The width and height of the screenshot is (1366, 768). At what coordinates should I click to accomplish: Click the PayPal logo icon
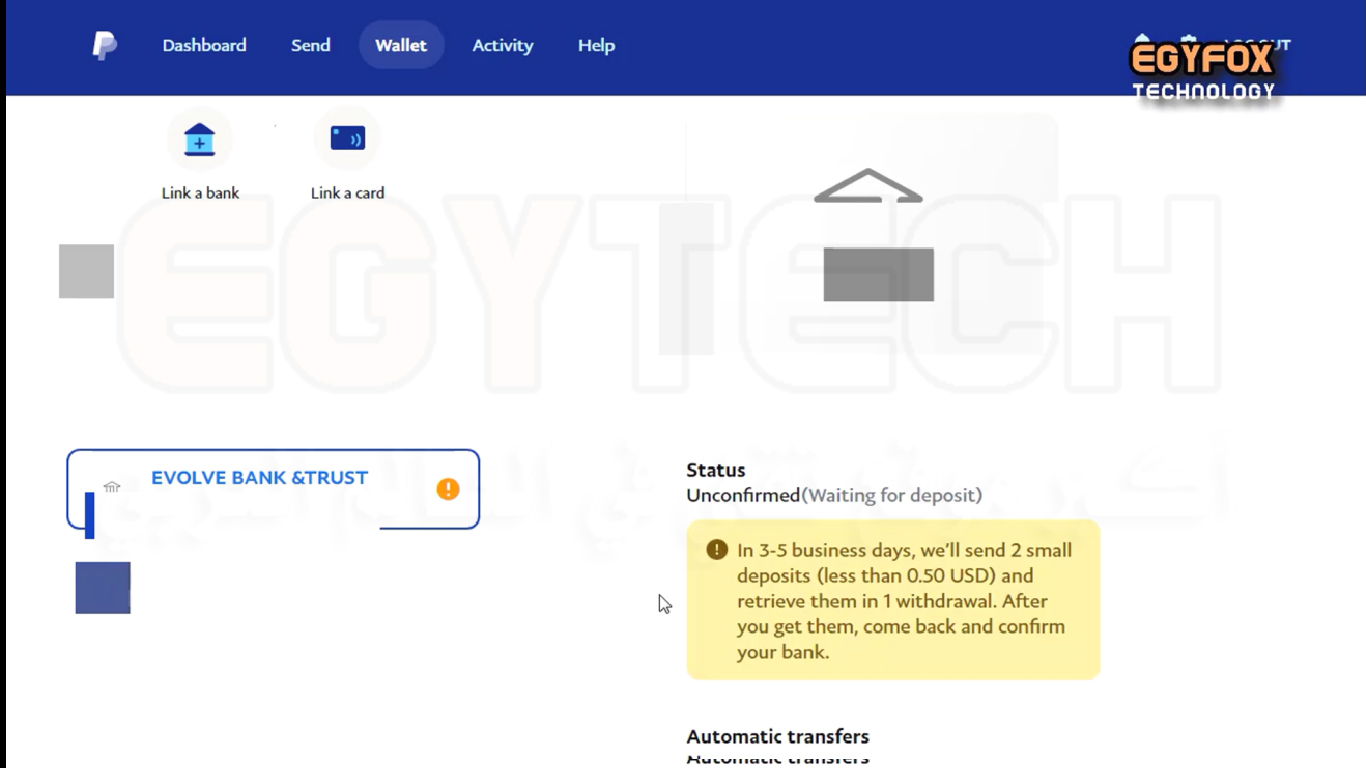click(104, 45)
